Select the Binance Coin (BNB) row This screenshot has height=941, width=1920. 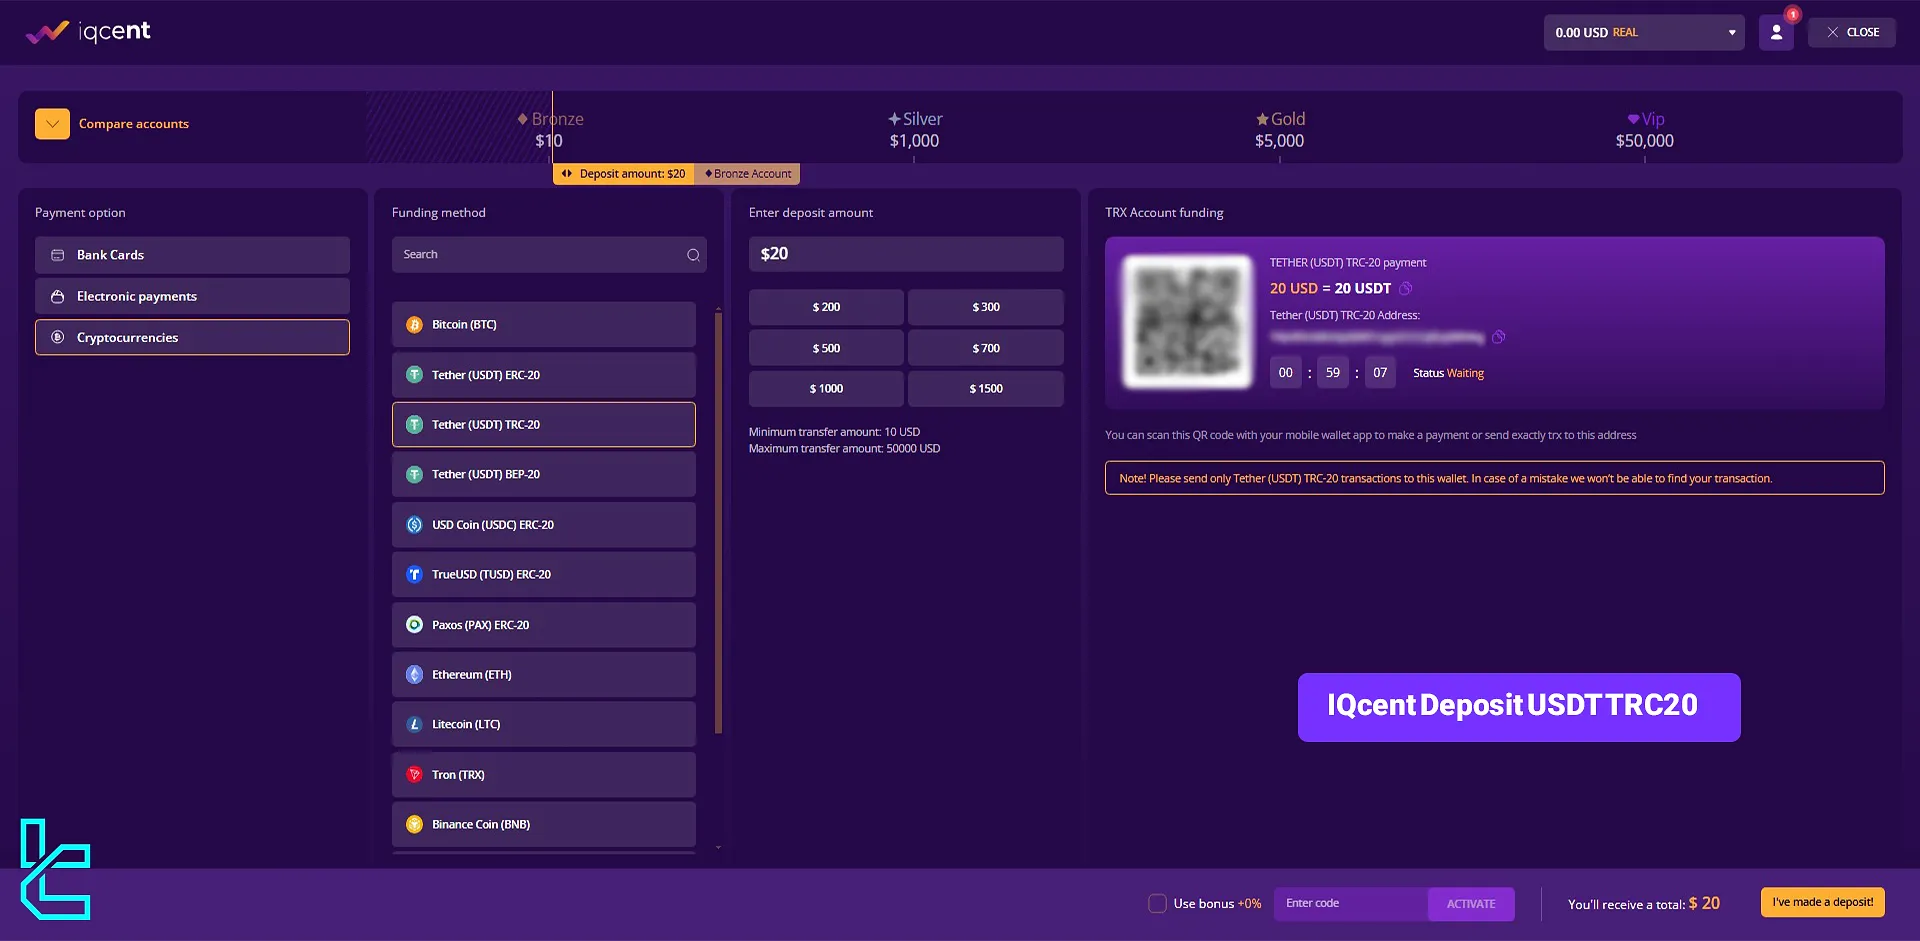pyautogui.click(x=544, y=824)
